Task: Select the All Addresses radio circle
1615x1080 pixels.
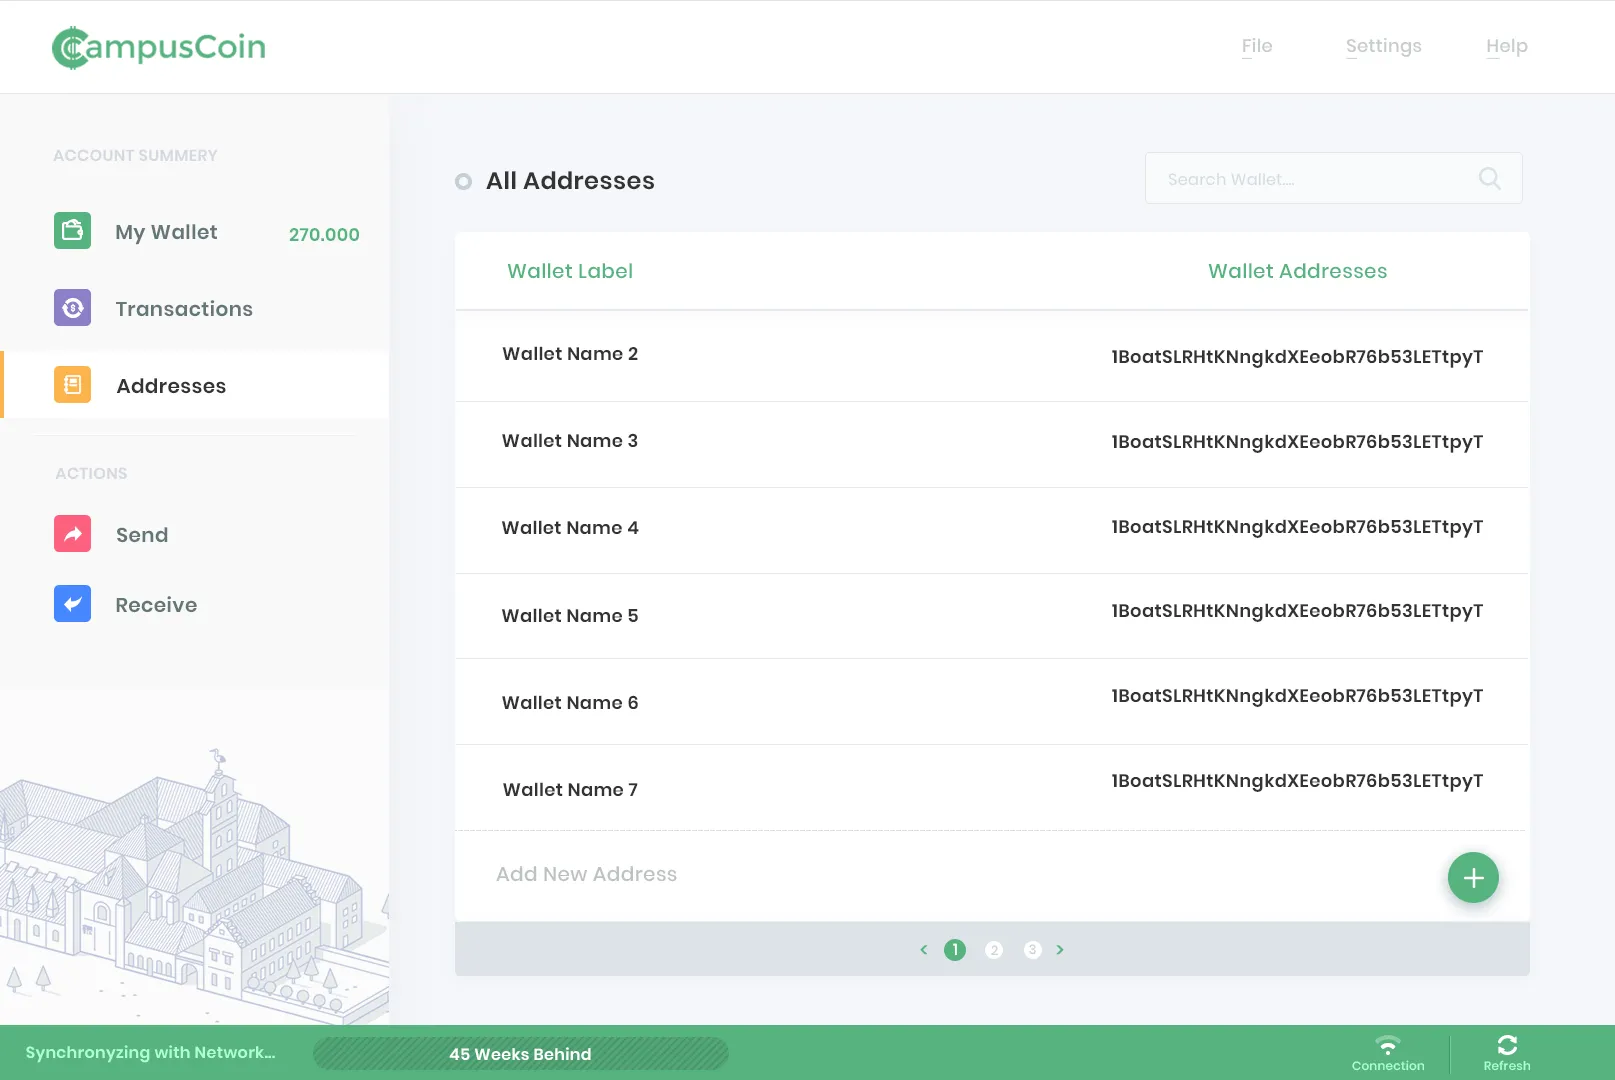Action: [x=463, y=182]
